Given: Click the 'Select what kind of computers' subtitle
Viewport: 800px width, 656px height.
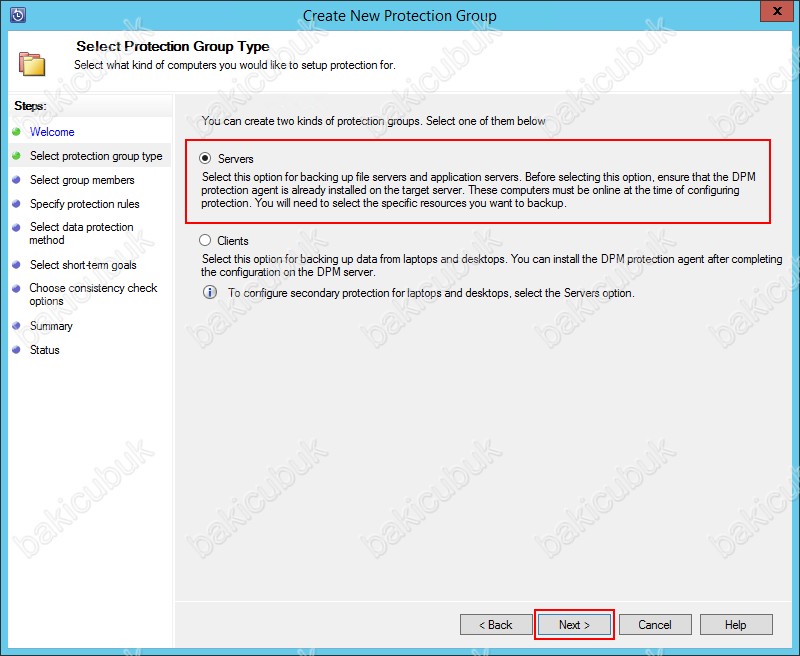Looking at the screenshot, I should 235,65.
